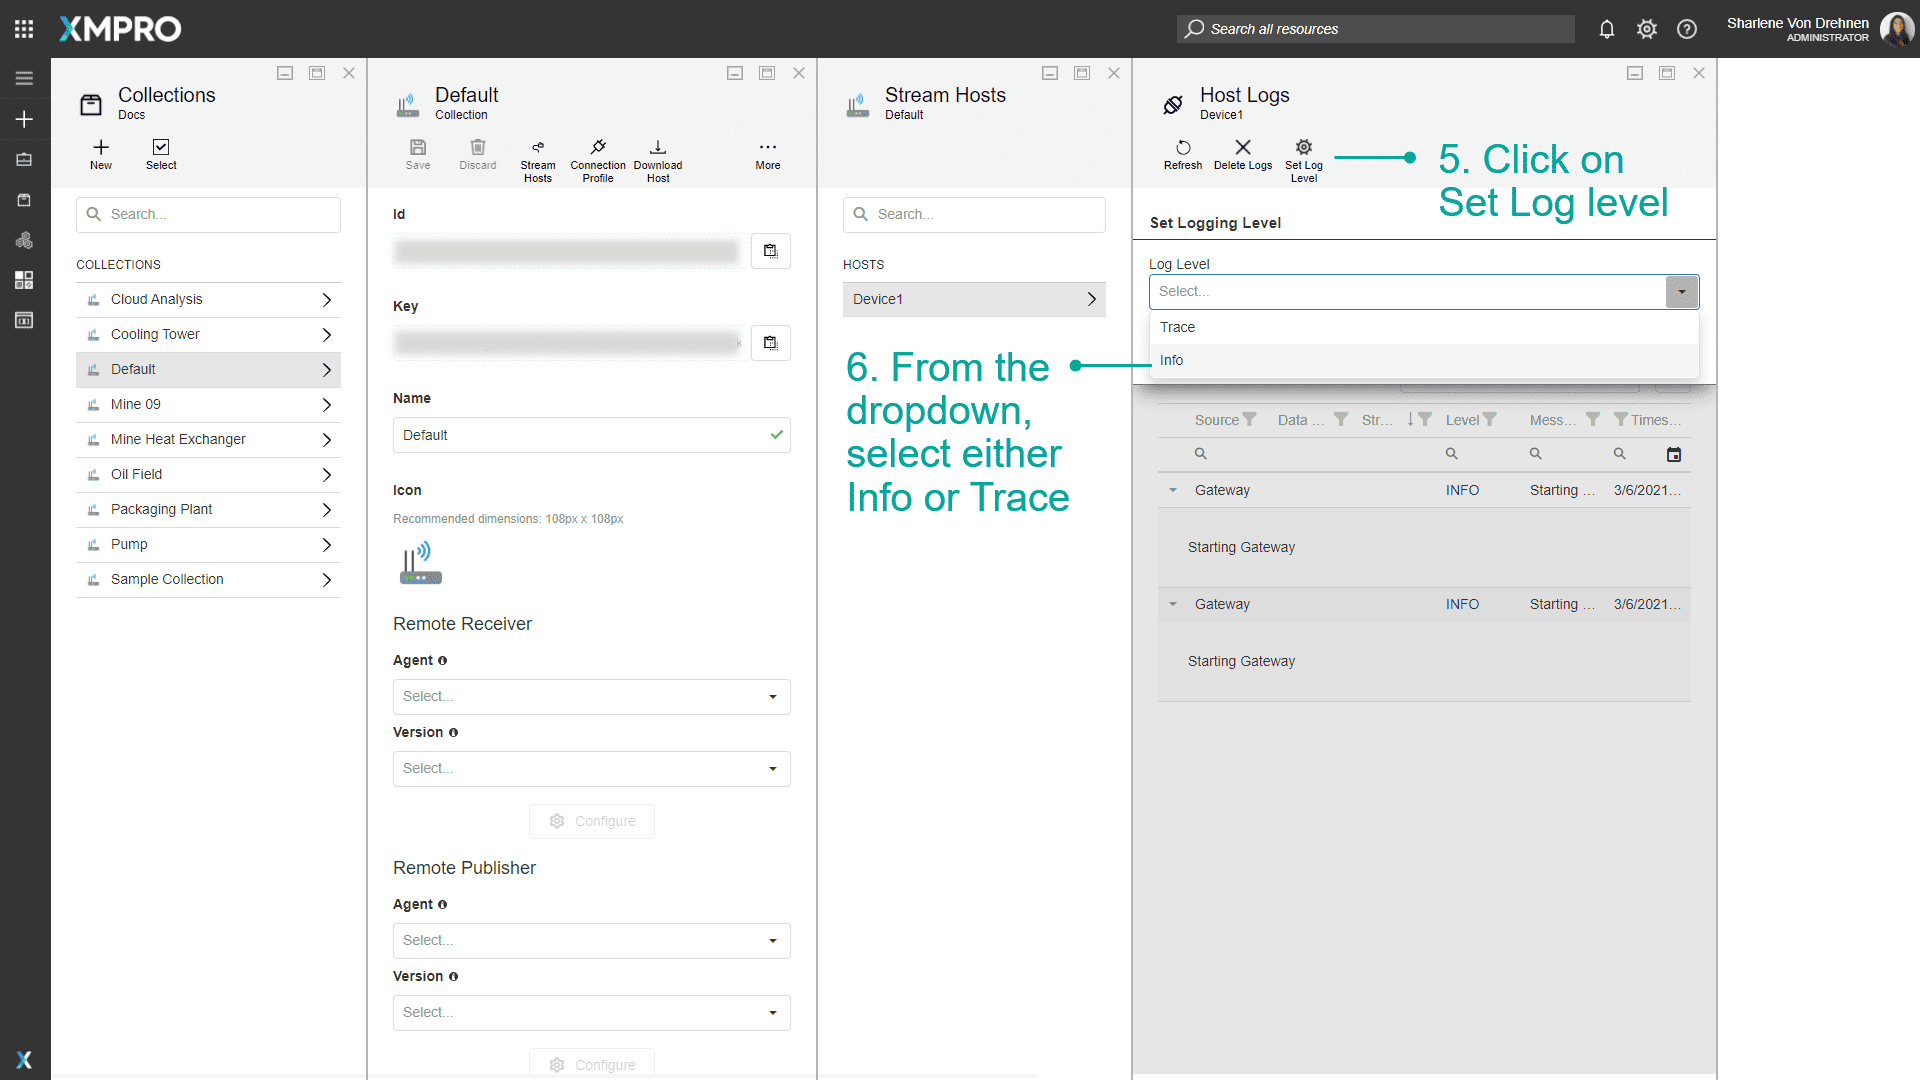Refresh the host logs

[1182, 148]
